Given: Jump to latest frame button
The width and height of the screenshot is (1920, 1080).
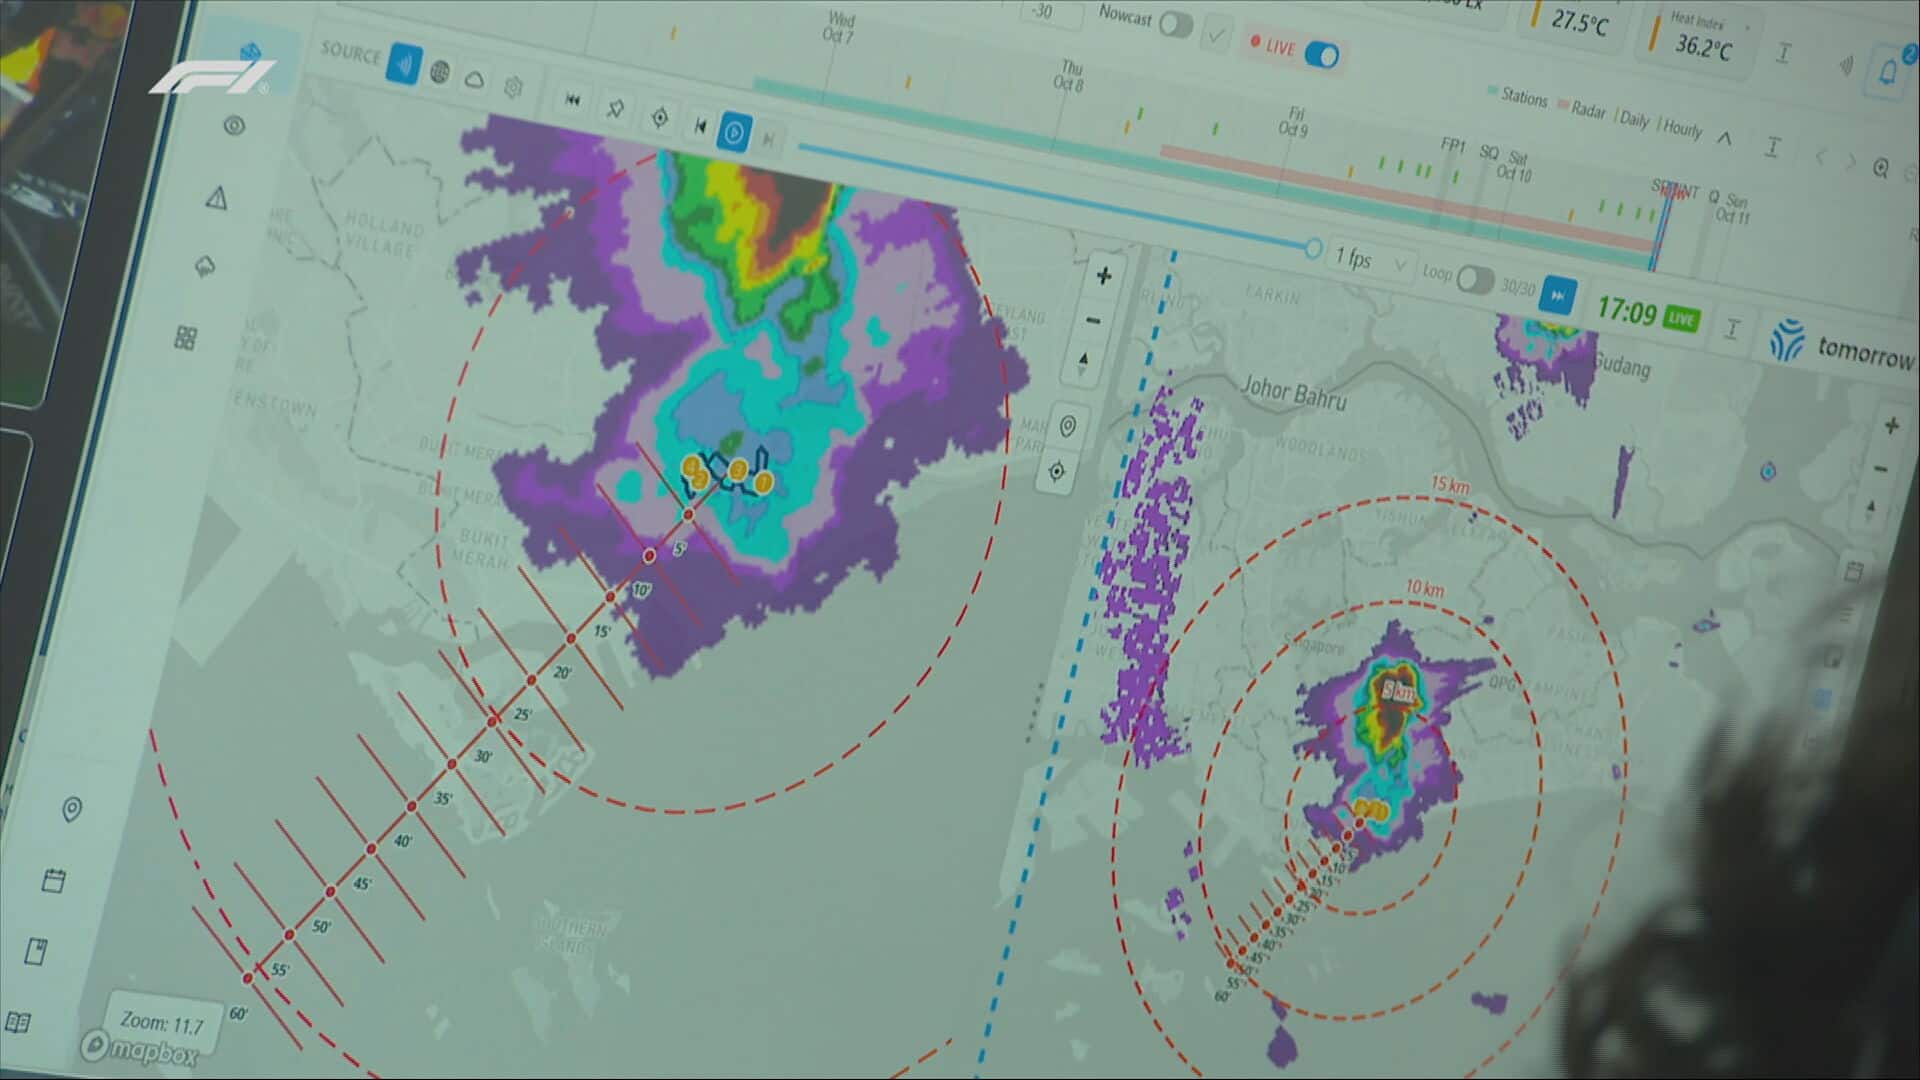Looking at the screenshot, I should point(1557,295).
